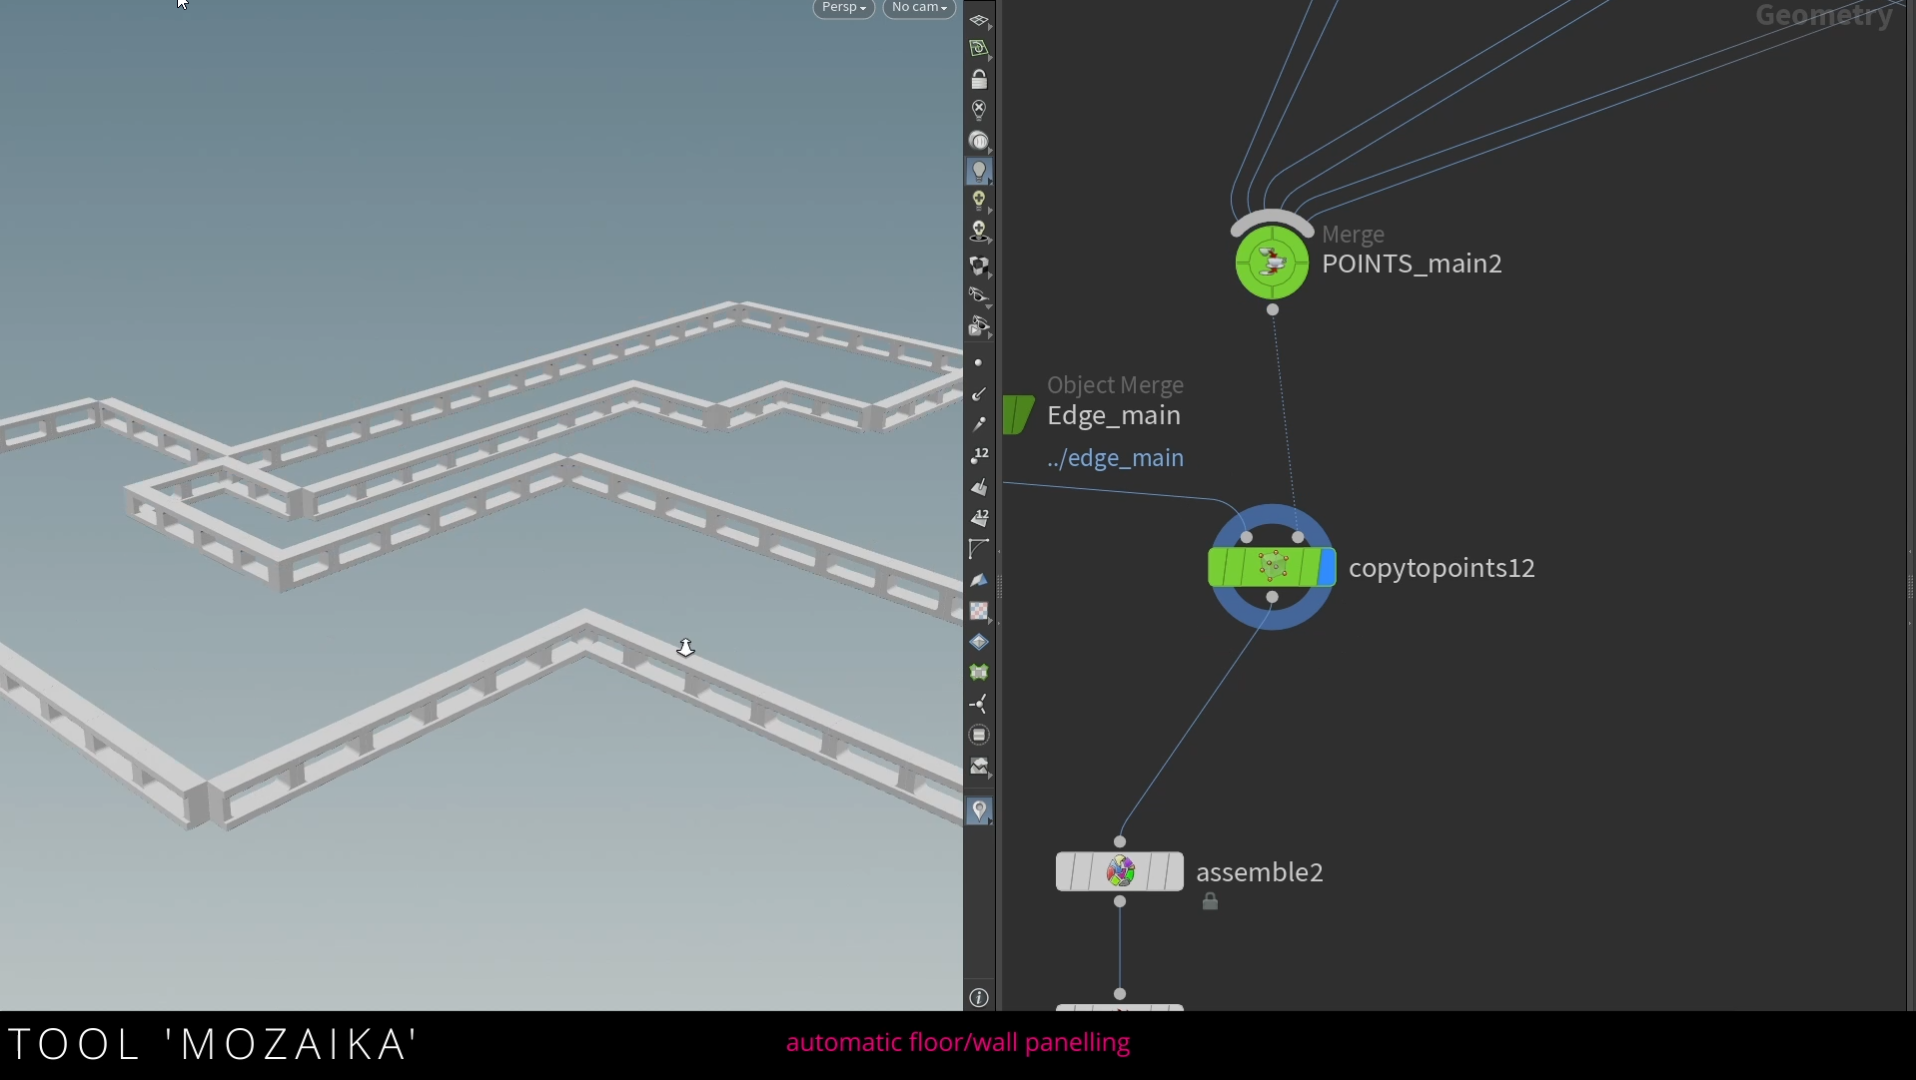This screenshot has height=1080, width=1916.
Task: Toggle display points dot icon
Action: [x=978, y=363]
